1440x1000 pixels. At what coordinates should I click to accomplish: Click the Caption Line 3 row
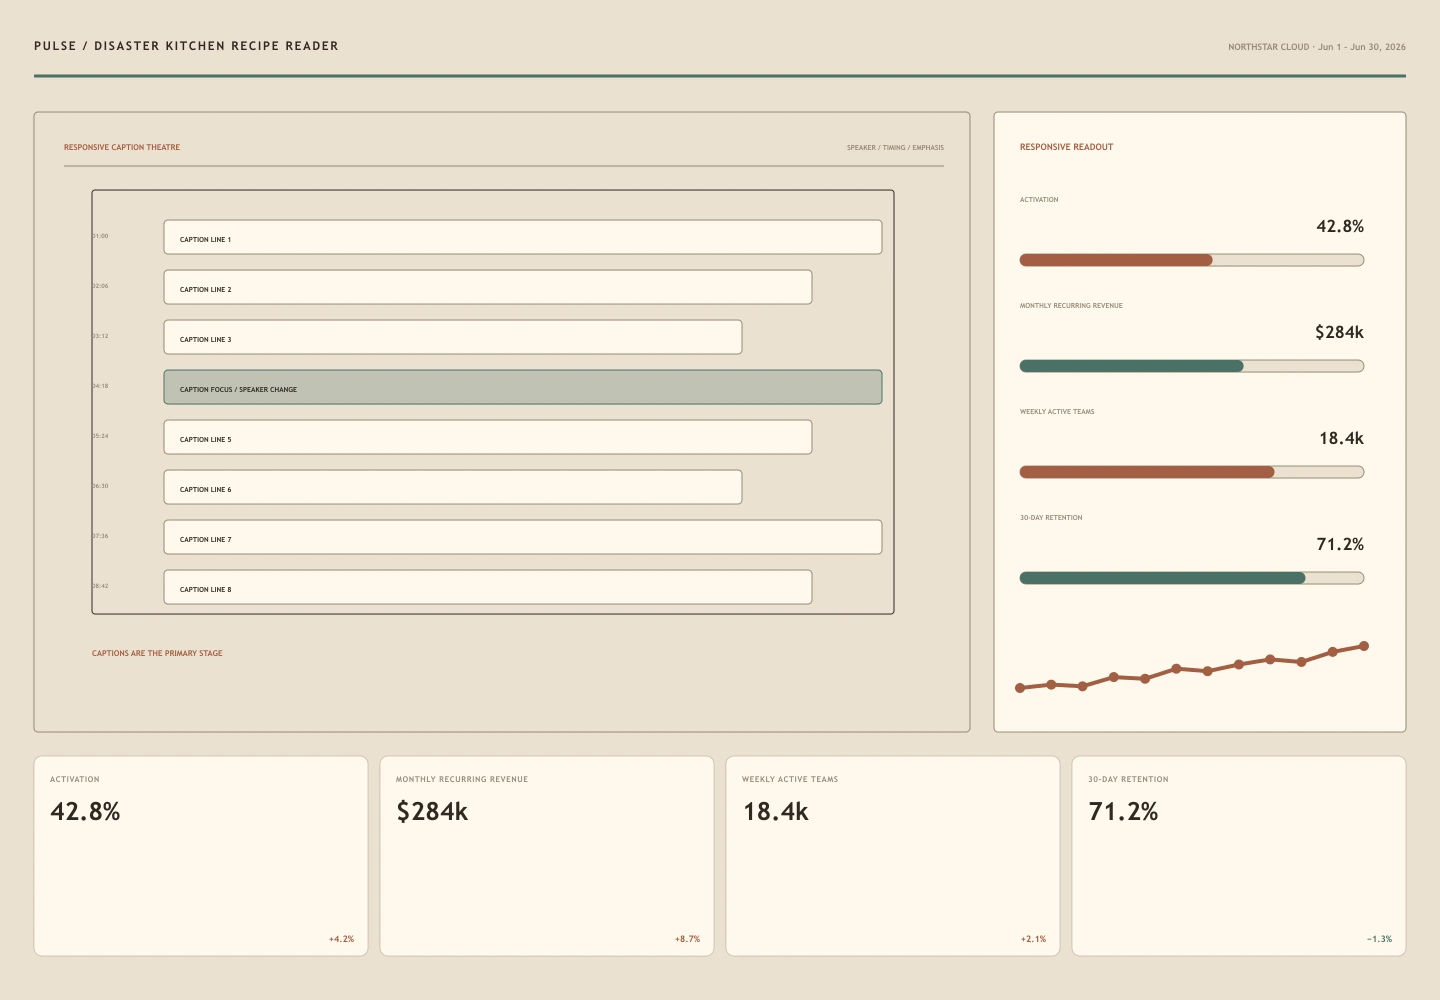coord(453,337)
